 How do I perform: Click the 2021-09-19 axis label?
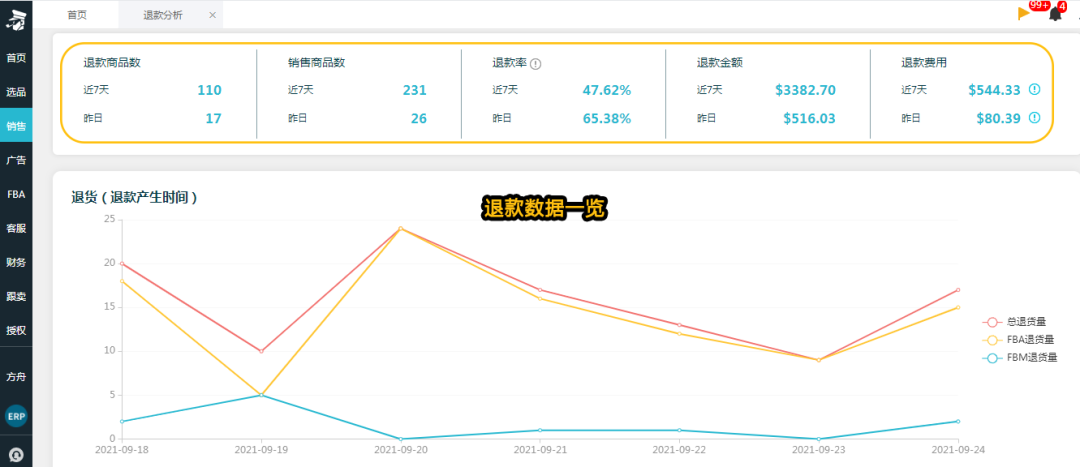(x=260, y=450)
